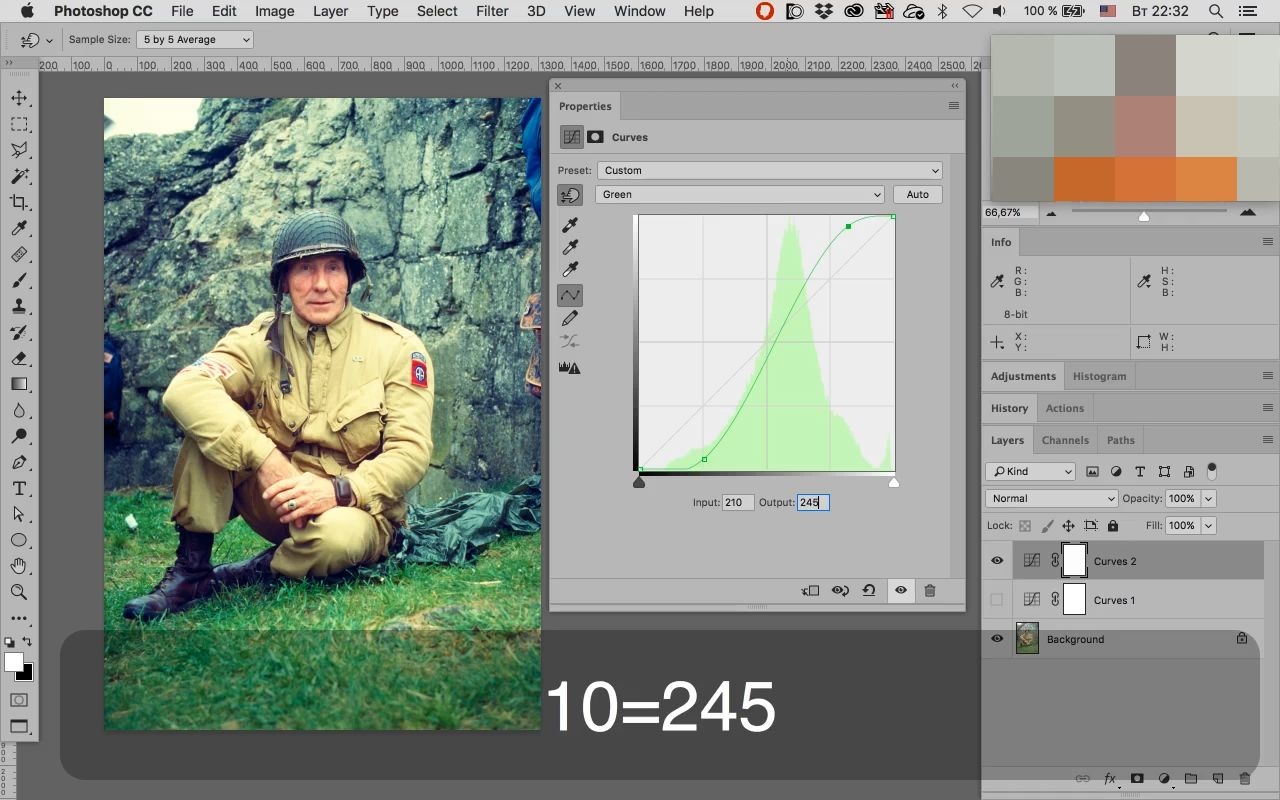Image resolution: width=1280 pixels, height=800 pixels.
Task: Add a layer mask in Layers panel
Action: click(1137, 779)
